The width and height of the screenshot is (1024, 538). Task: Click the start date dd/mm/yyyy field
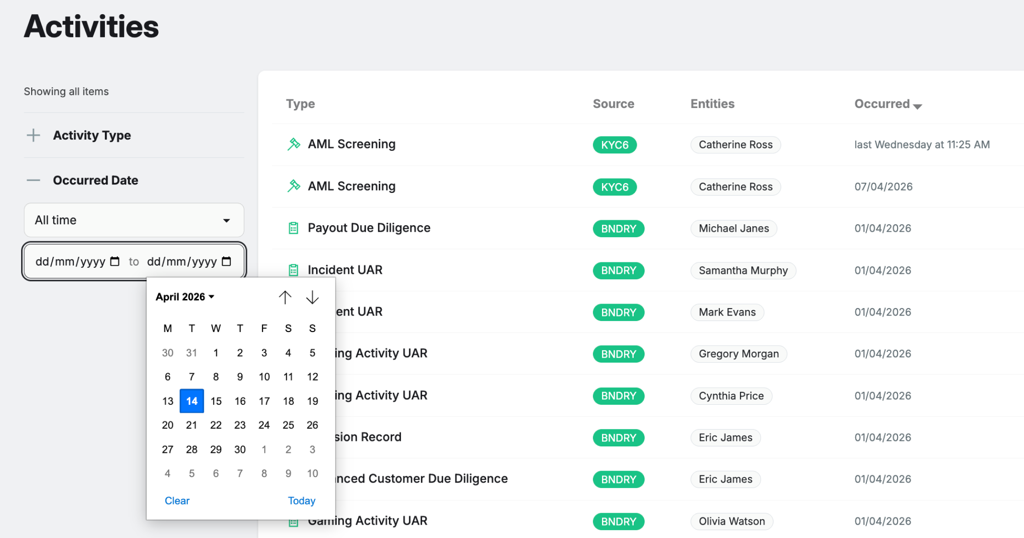71,261
